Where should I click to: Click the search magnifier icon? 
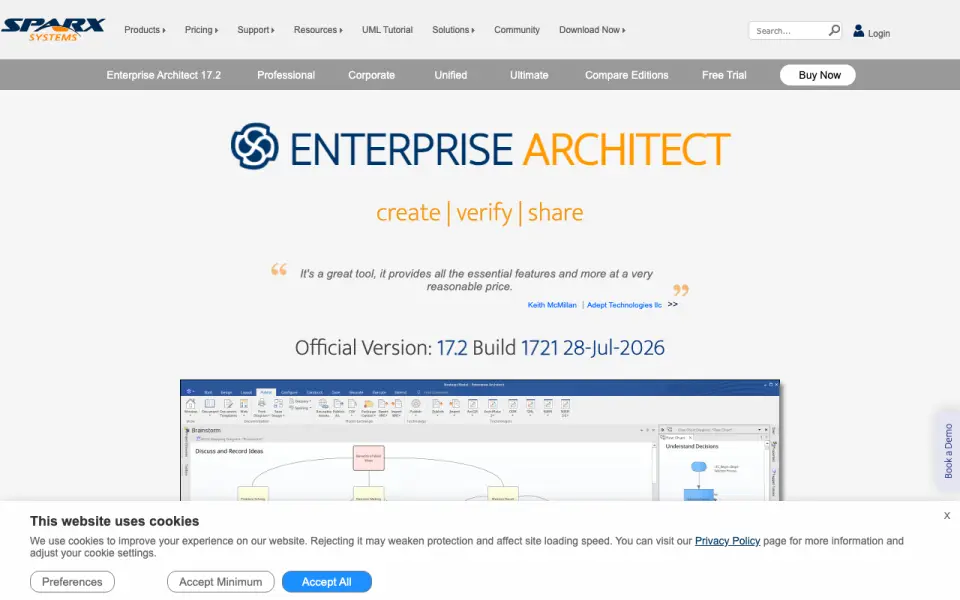coord(834,30)
